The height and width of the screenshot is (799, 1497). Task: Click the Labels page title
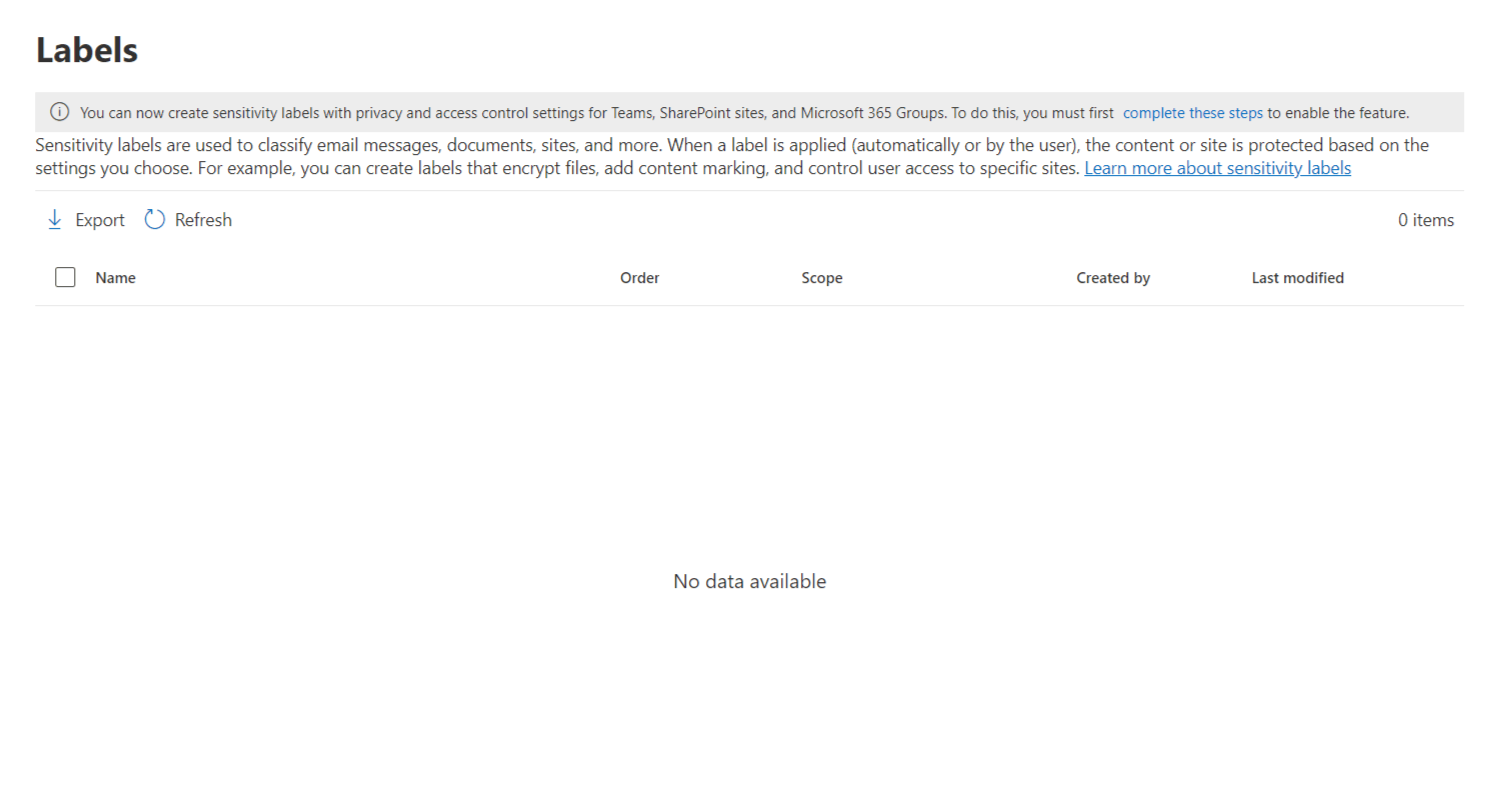(86, 49)
